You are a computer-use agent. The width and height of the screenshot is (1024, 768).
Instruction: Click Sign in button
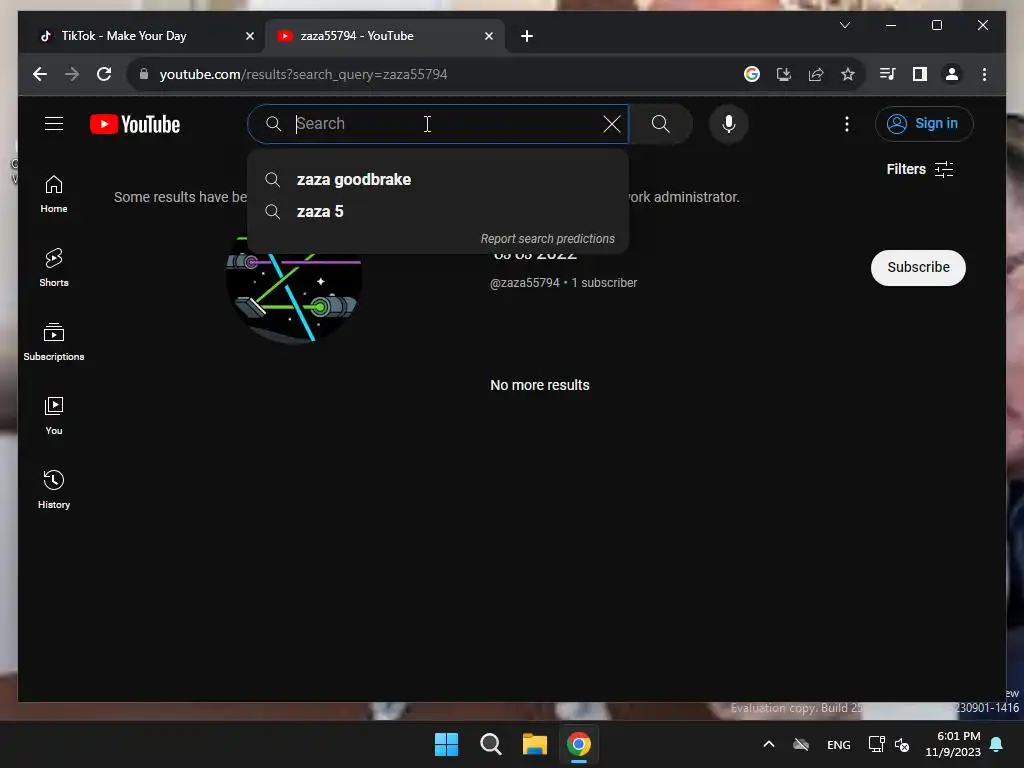[x=924, y=124]
